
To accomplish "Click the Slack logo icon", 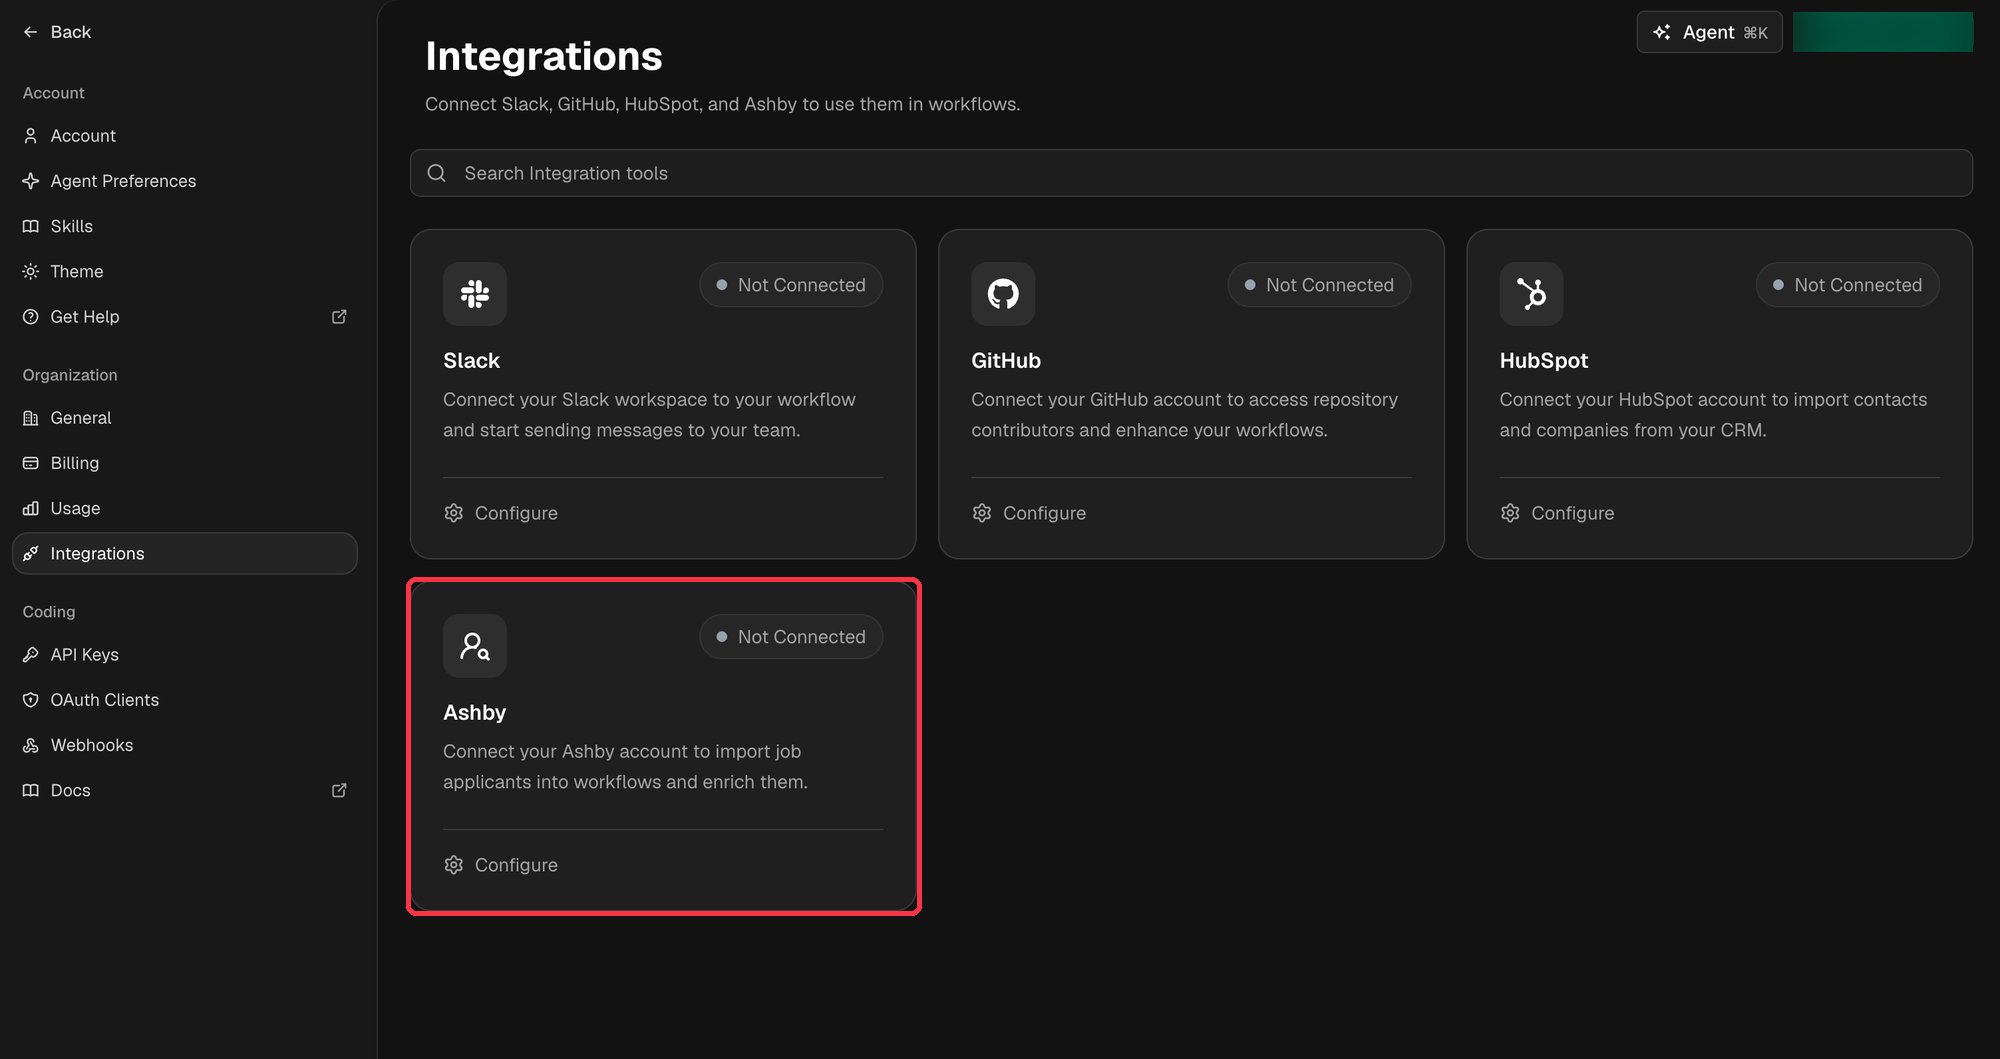I will [x=475, y=294].
